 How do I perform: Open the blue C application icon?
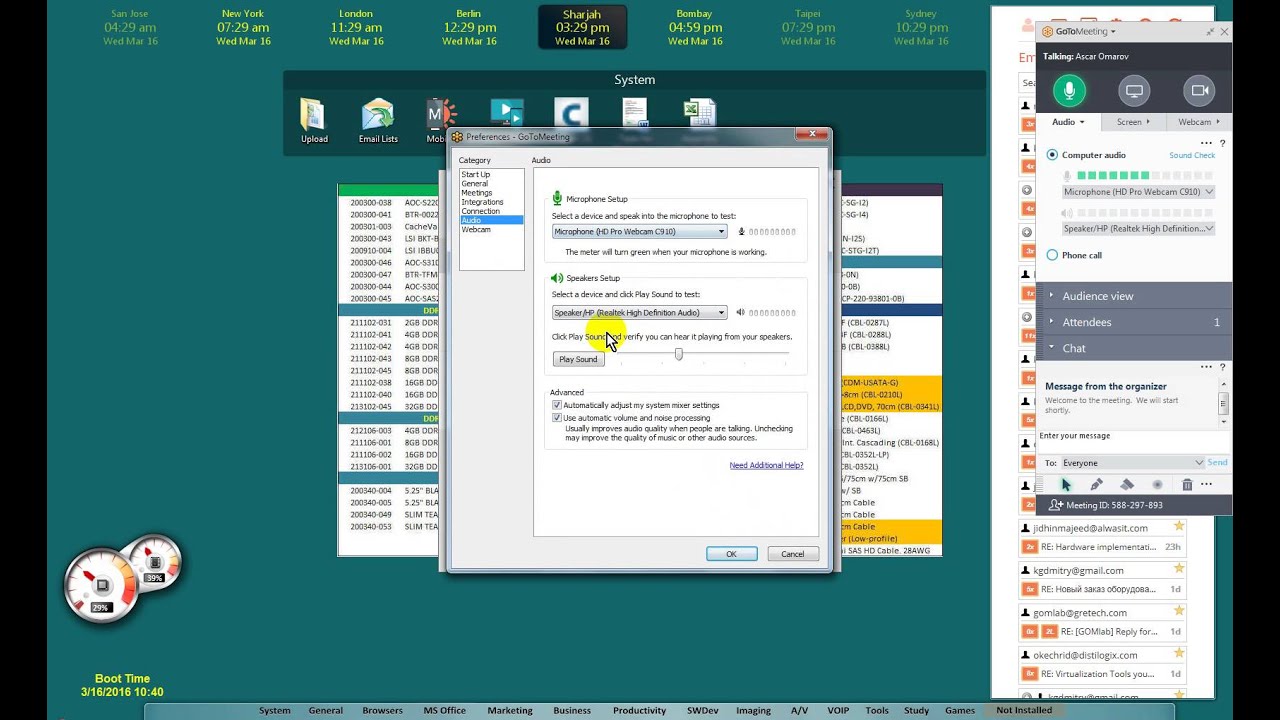[571, 113]
